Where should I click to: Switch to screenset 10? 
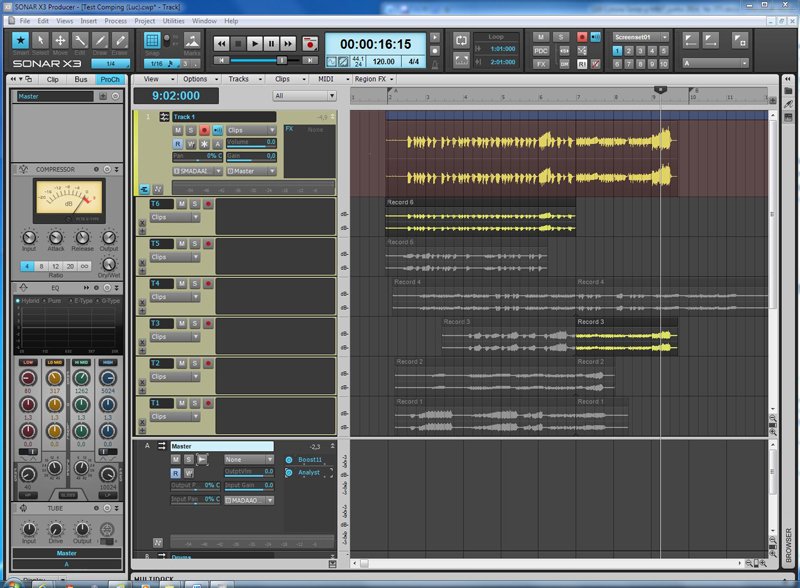pos(663,64)
